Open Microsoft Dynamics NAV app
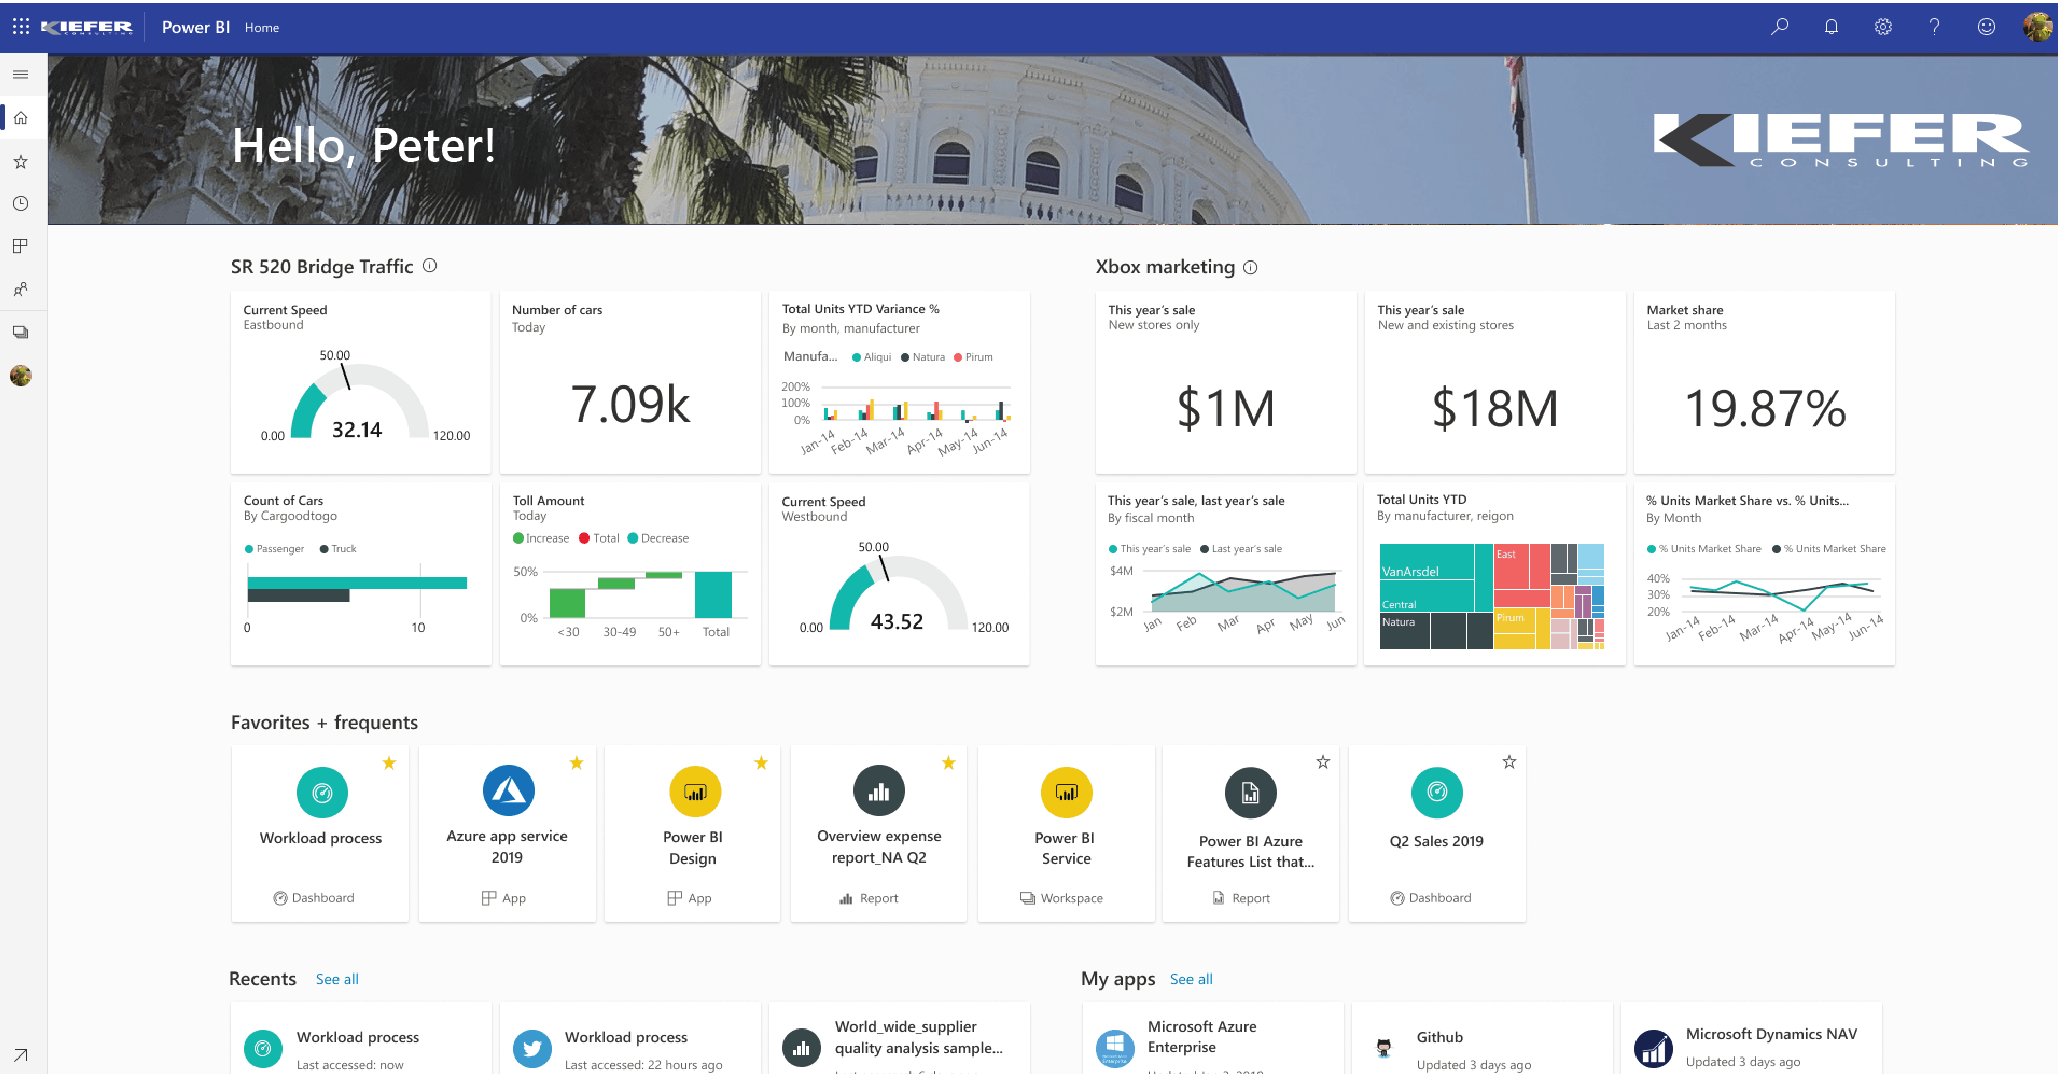The image size is (2058, 1074). 1751,1040
